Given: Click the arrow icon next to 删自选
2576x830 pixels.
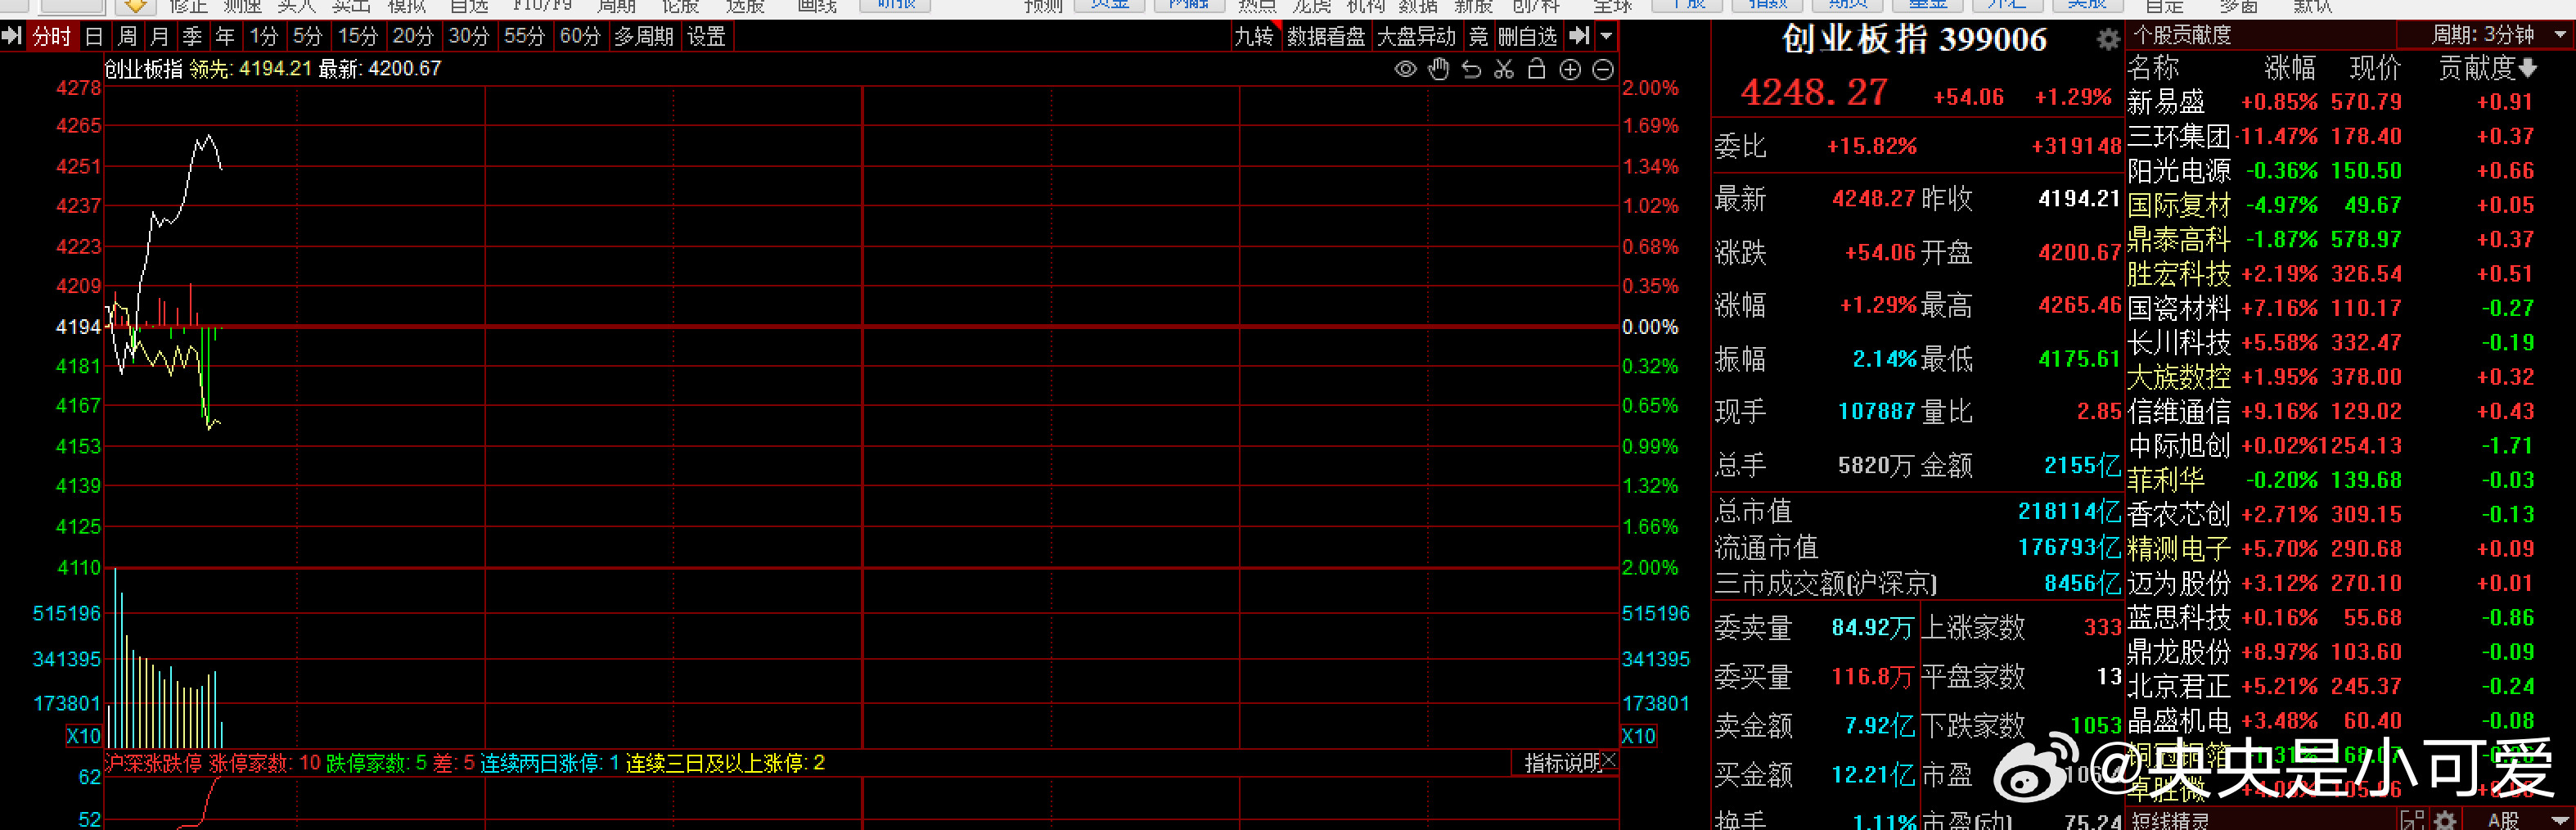Looking at the screenshot, I should 1579,36.
